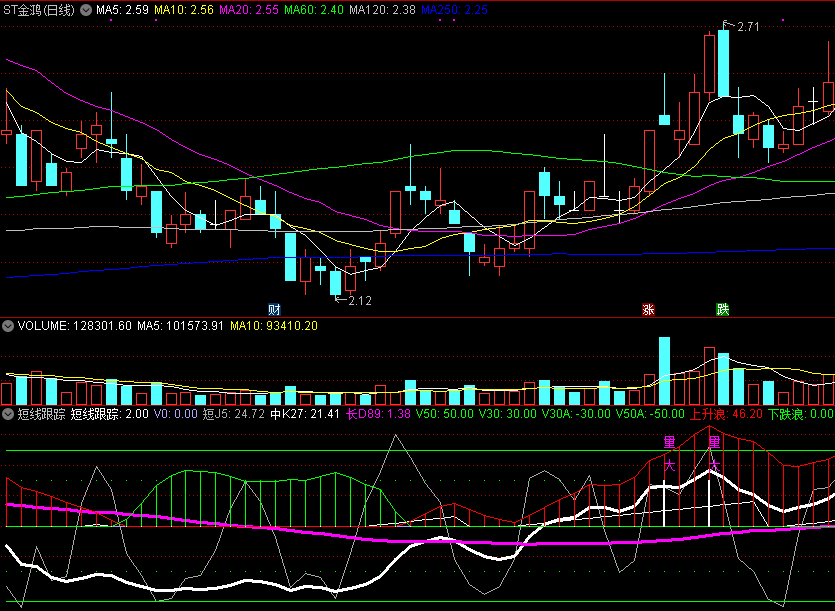Open the 短线跟踪 indicator dropdown chevron
Viewport: 835px width, 611px height.
tap(7, 413)
